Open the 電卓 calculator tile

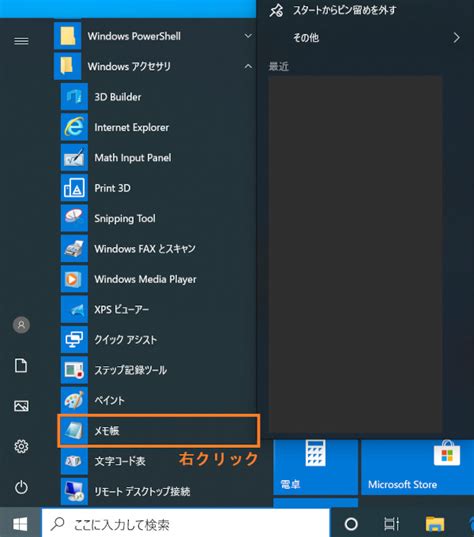click(x=315, y=467)
